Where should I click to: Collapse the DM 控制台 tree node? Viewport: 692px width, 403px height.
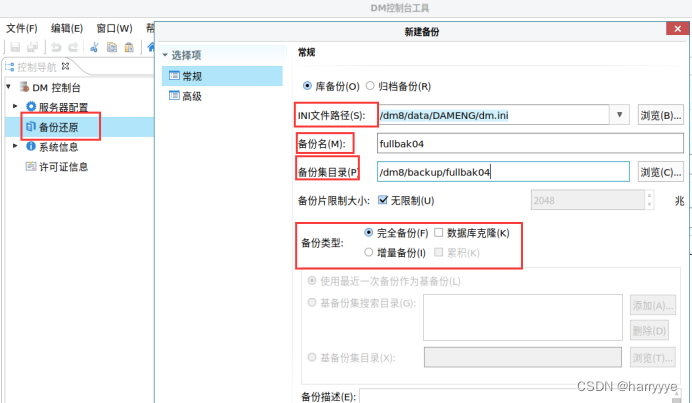[8, 87]
